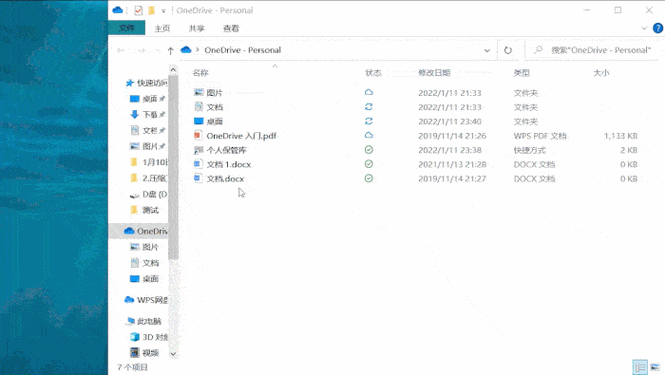This screenshot has width=665, height=375.
Task: Go up one folder level
Action: click(x=170, y=50)
